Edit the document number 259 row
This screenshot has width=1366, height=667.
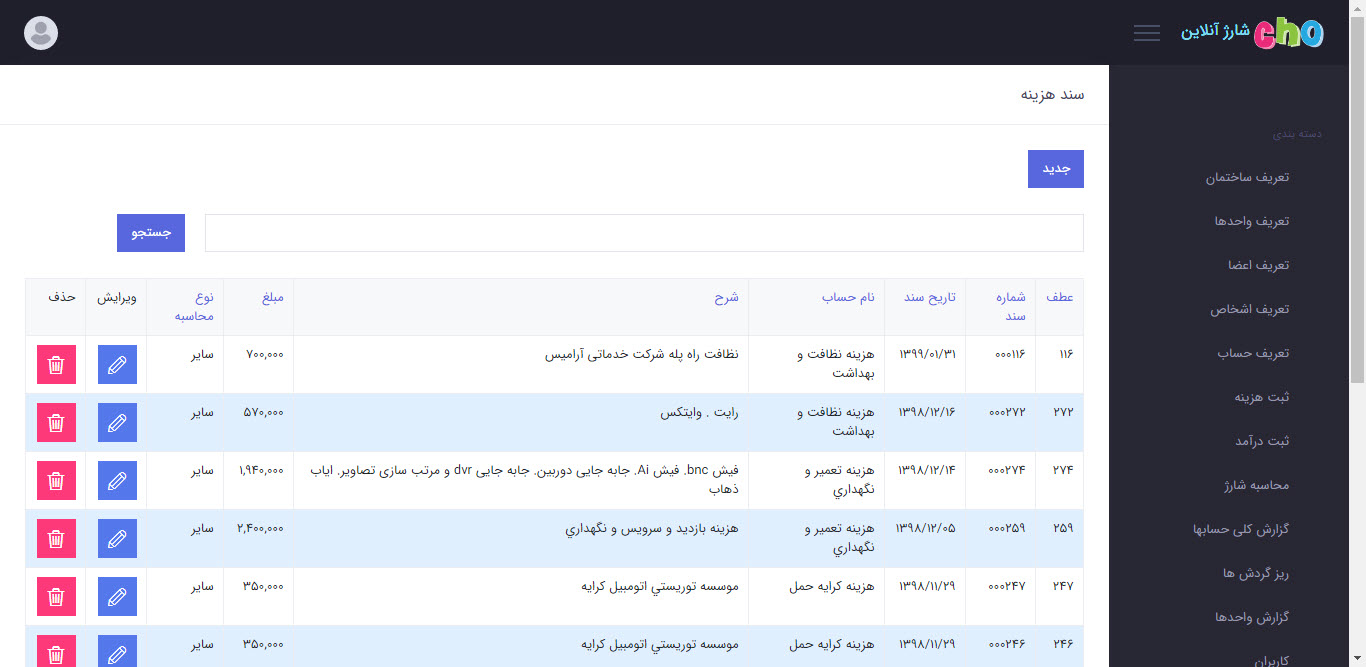point(117,538)
